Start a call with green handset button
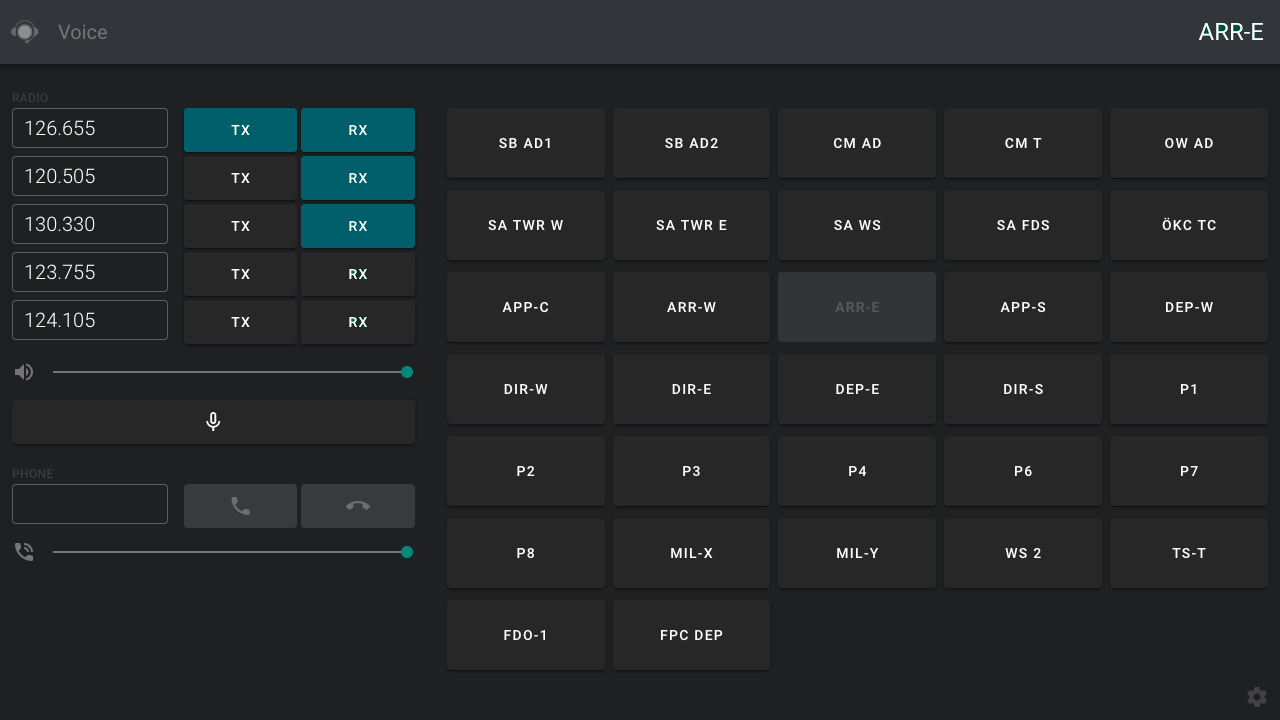The width and height of the screenshot is (1280, 720). [x=240, y=506]
